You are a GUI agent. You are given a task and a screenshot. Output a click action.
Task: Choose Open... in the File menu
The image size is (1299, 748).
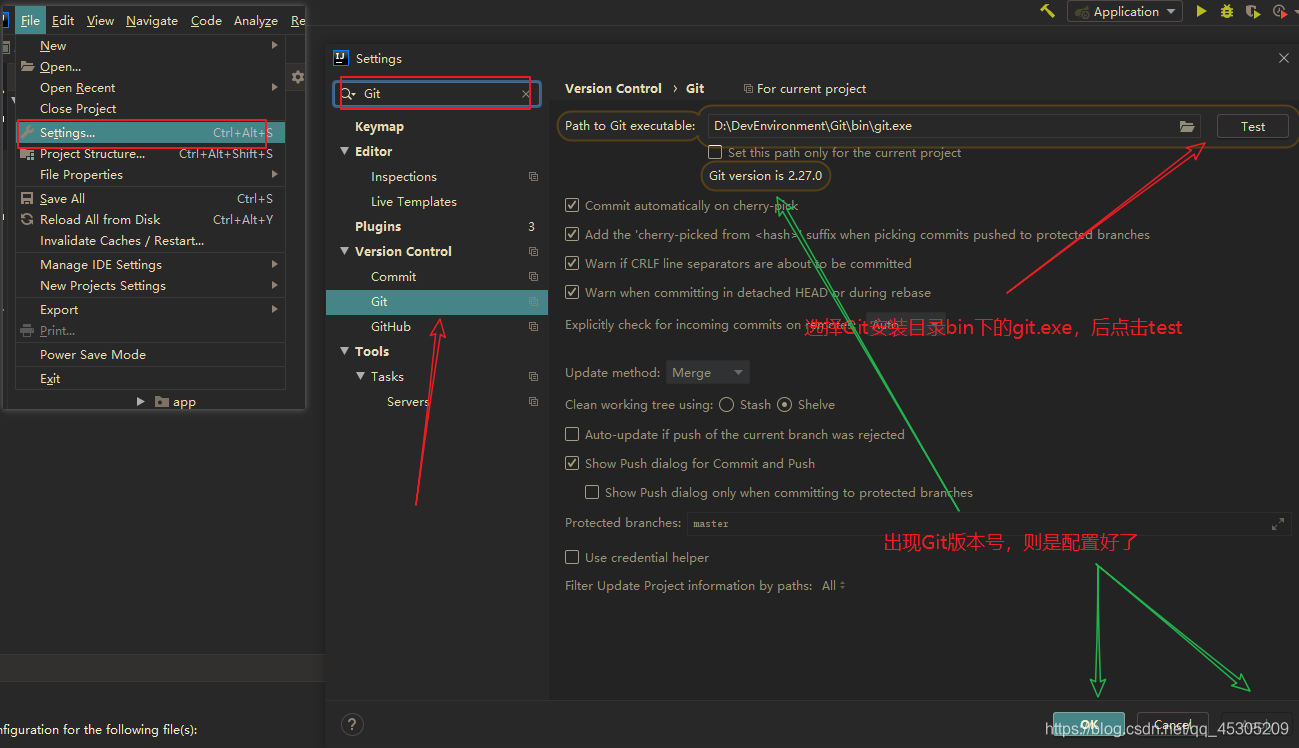[x=150, y=66]
